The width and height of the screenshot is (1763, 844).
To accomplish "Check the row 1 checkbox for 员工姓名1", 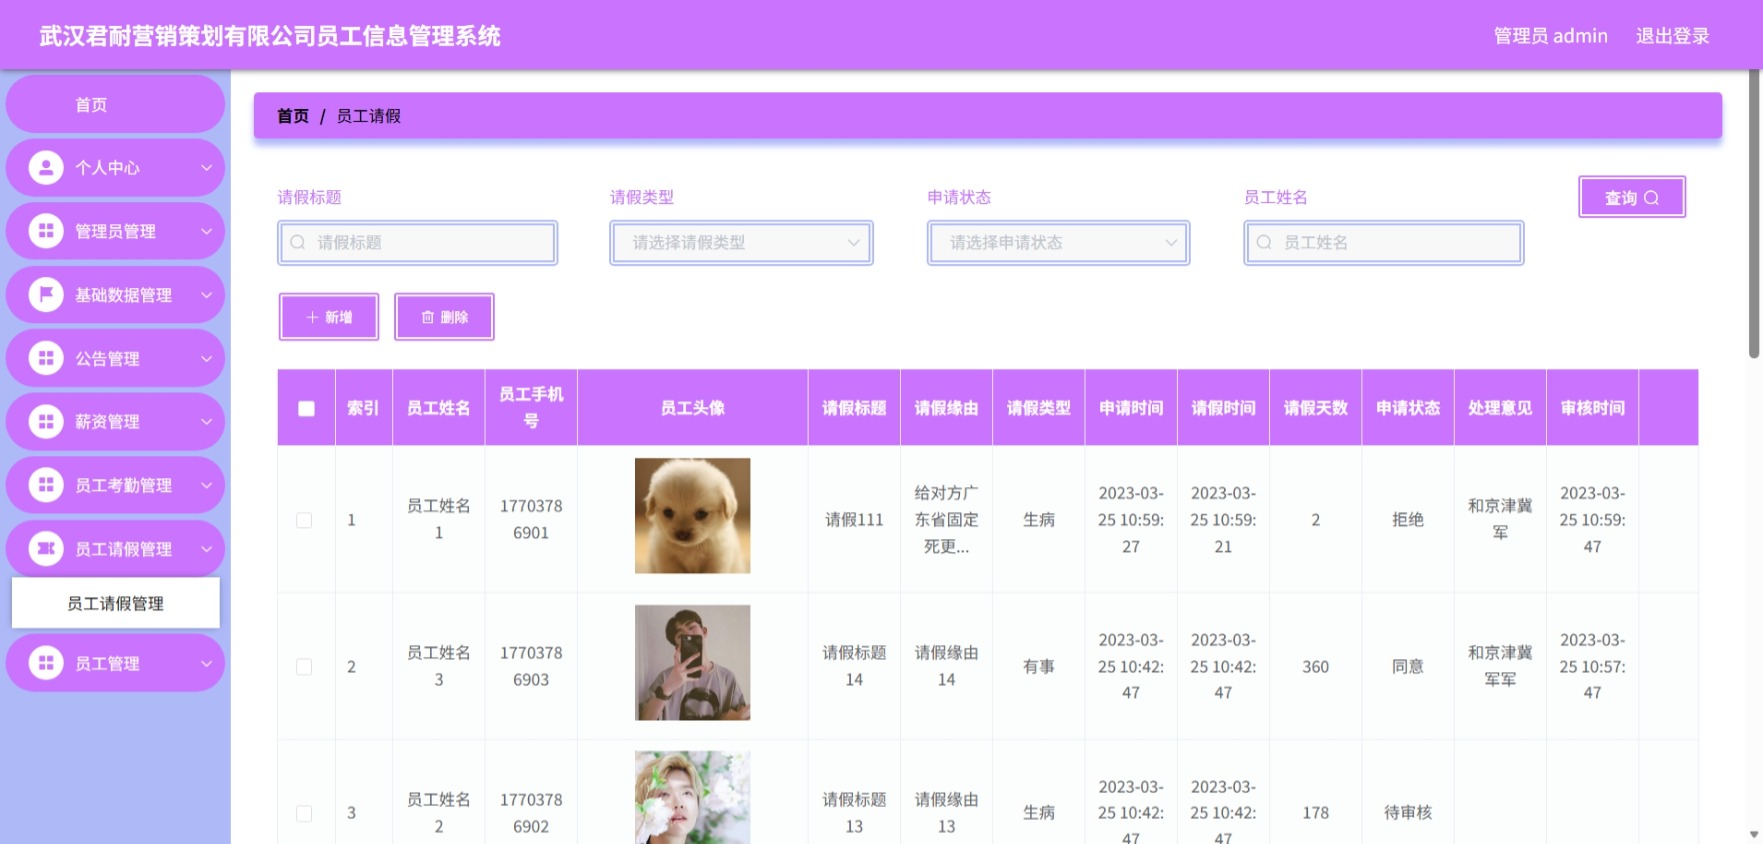I will pos(304,520).
